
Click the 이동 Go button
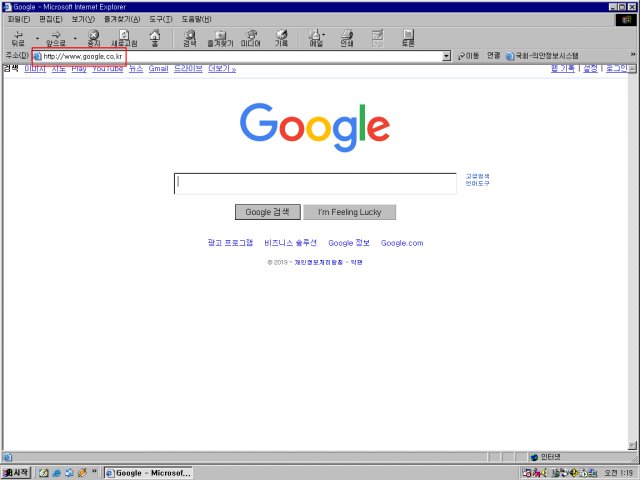pyautogui.click(x=468, y=56)
